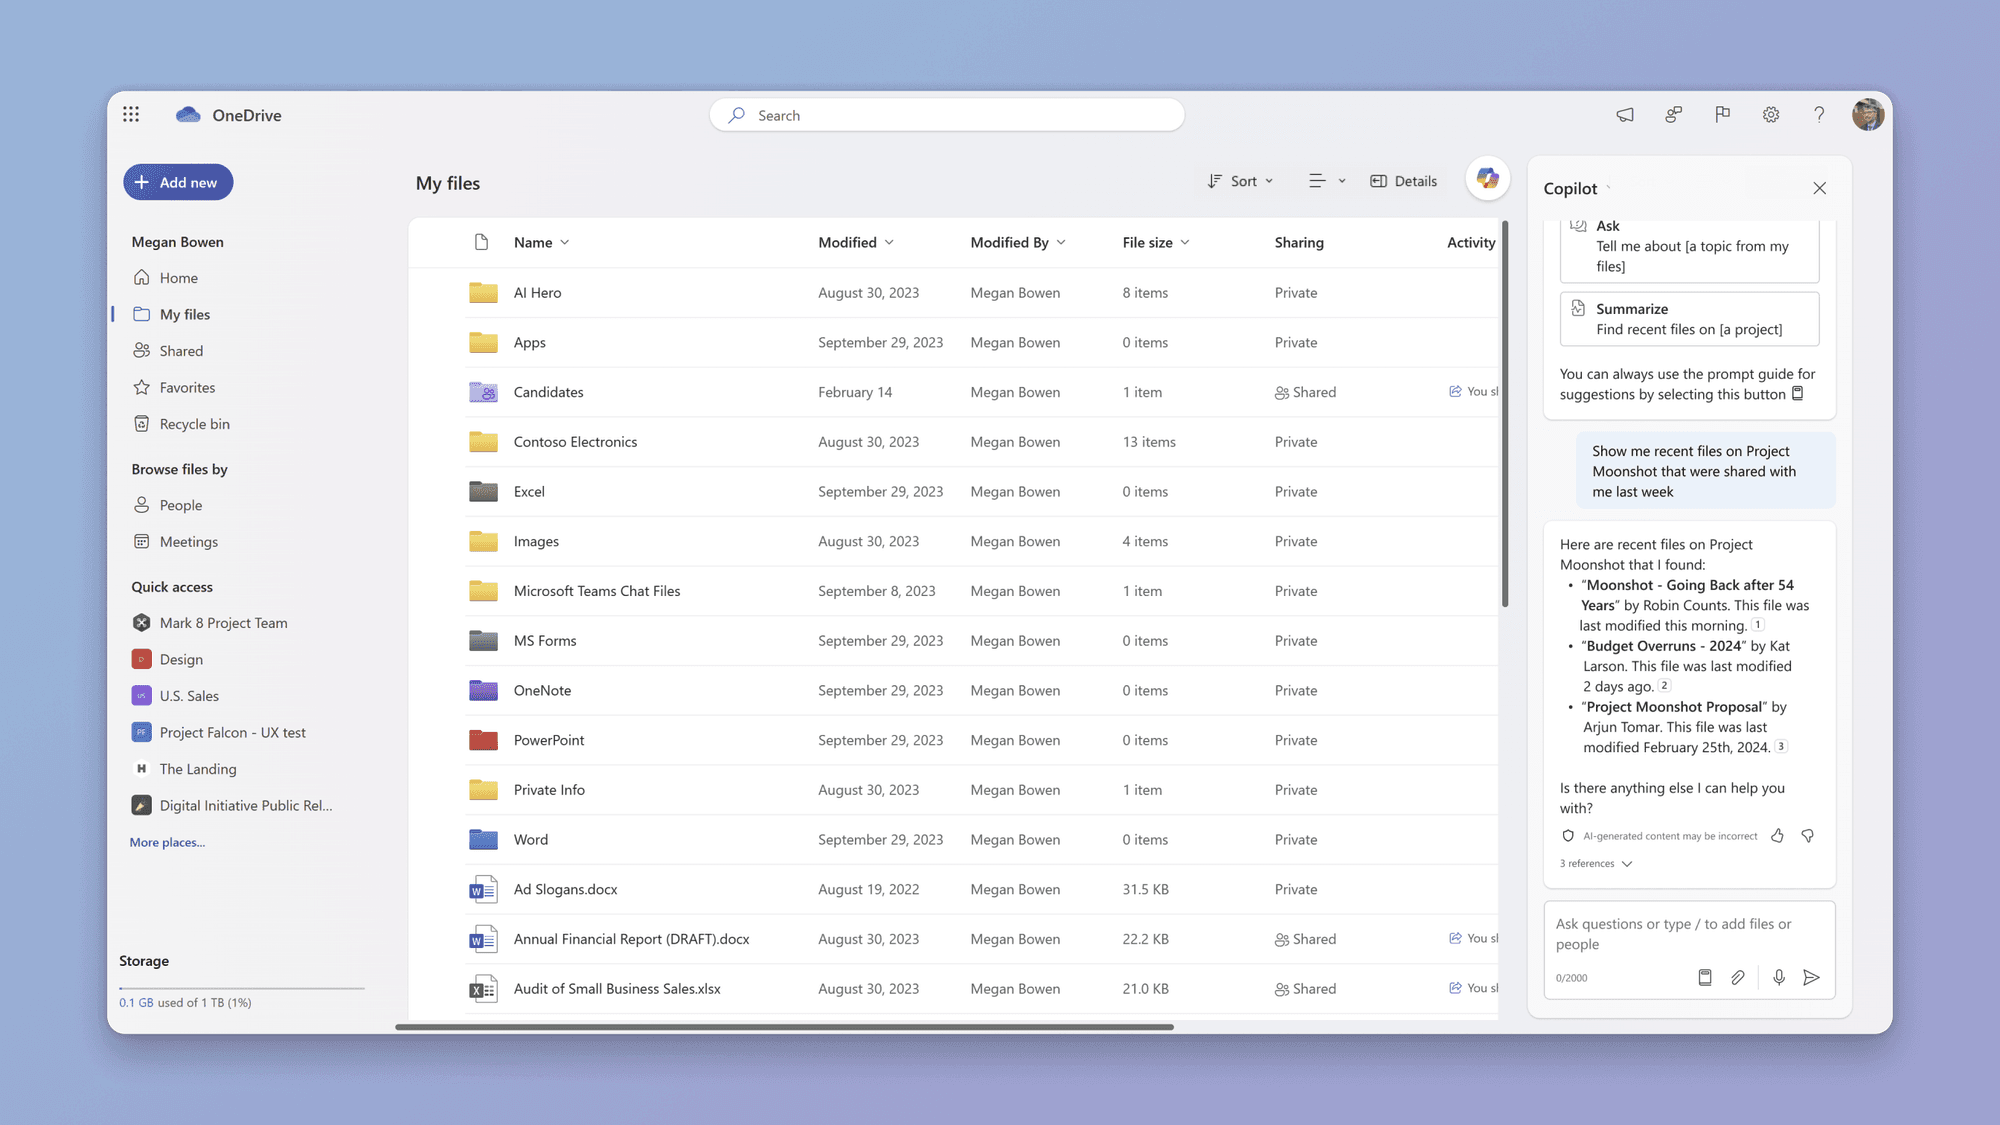Click the Summarize prompt suggestion card
Screen dimensions: 2000x1125
tap(1689, 319)
